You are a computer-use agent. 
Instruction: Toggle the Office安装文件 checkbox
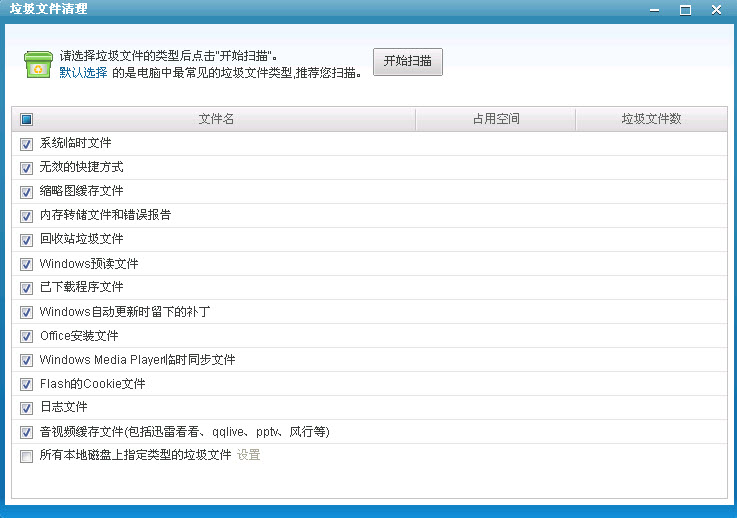tap(27, 336)
